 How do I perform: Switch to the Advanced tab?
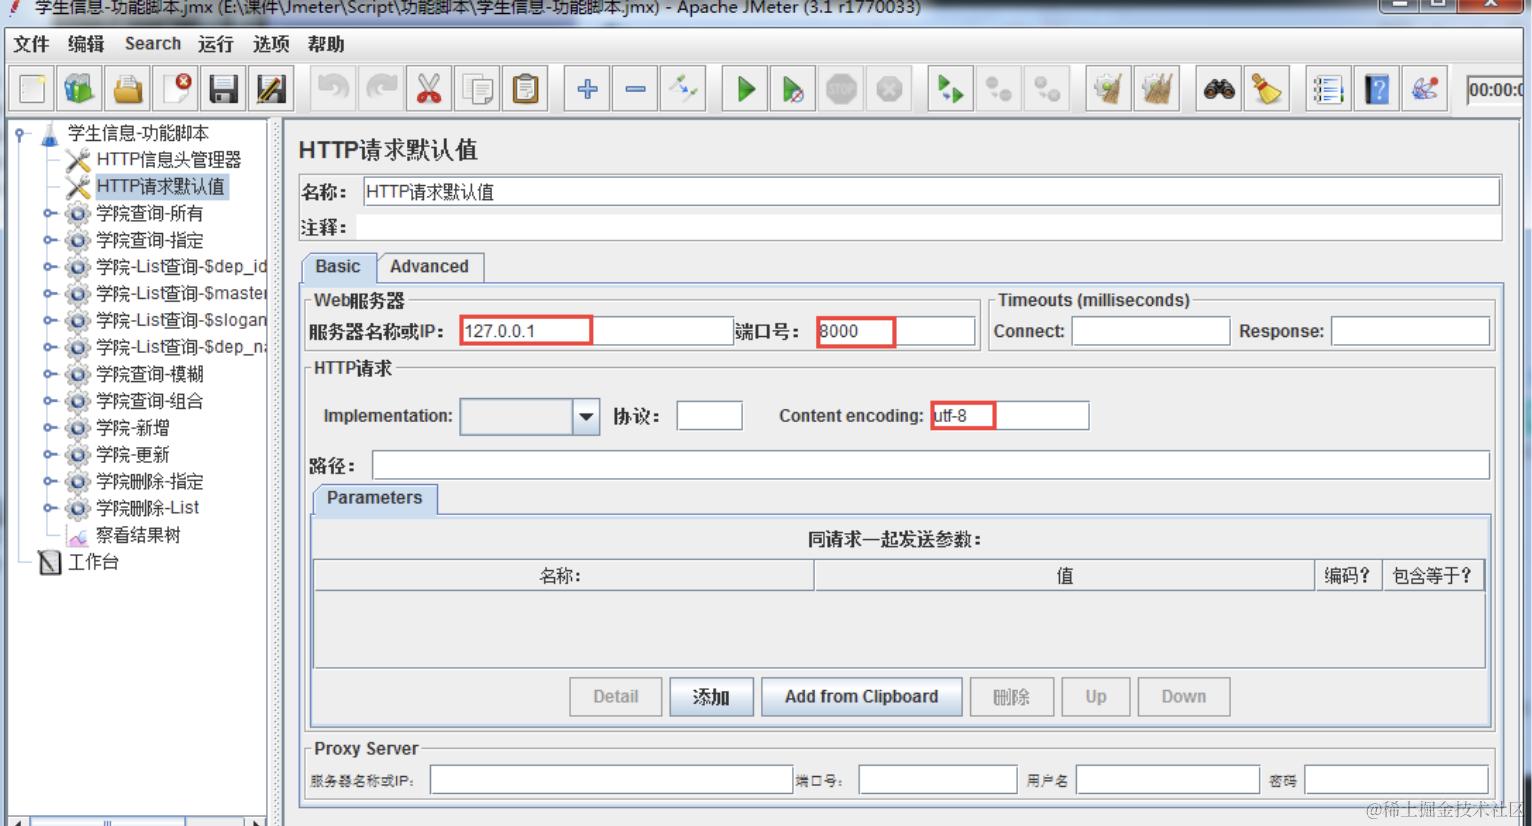[x=429, y=267]
